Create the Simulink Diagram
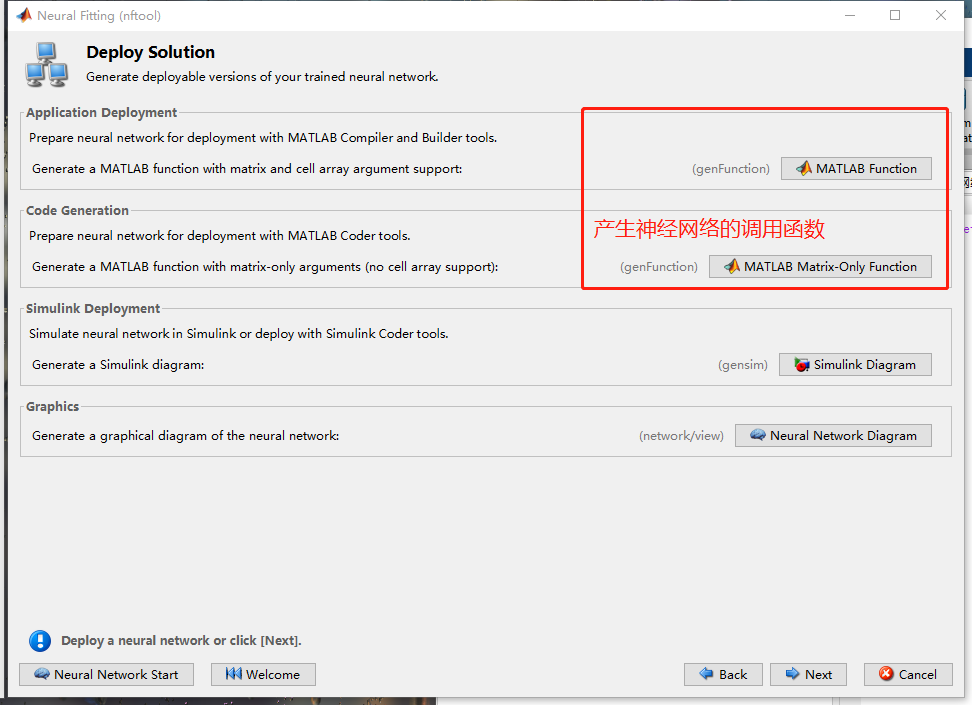Viewport: 972px width, 705px height. (x=855, y=365)
